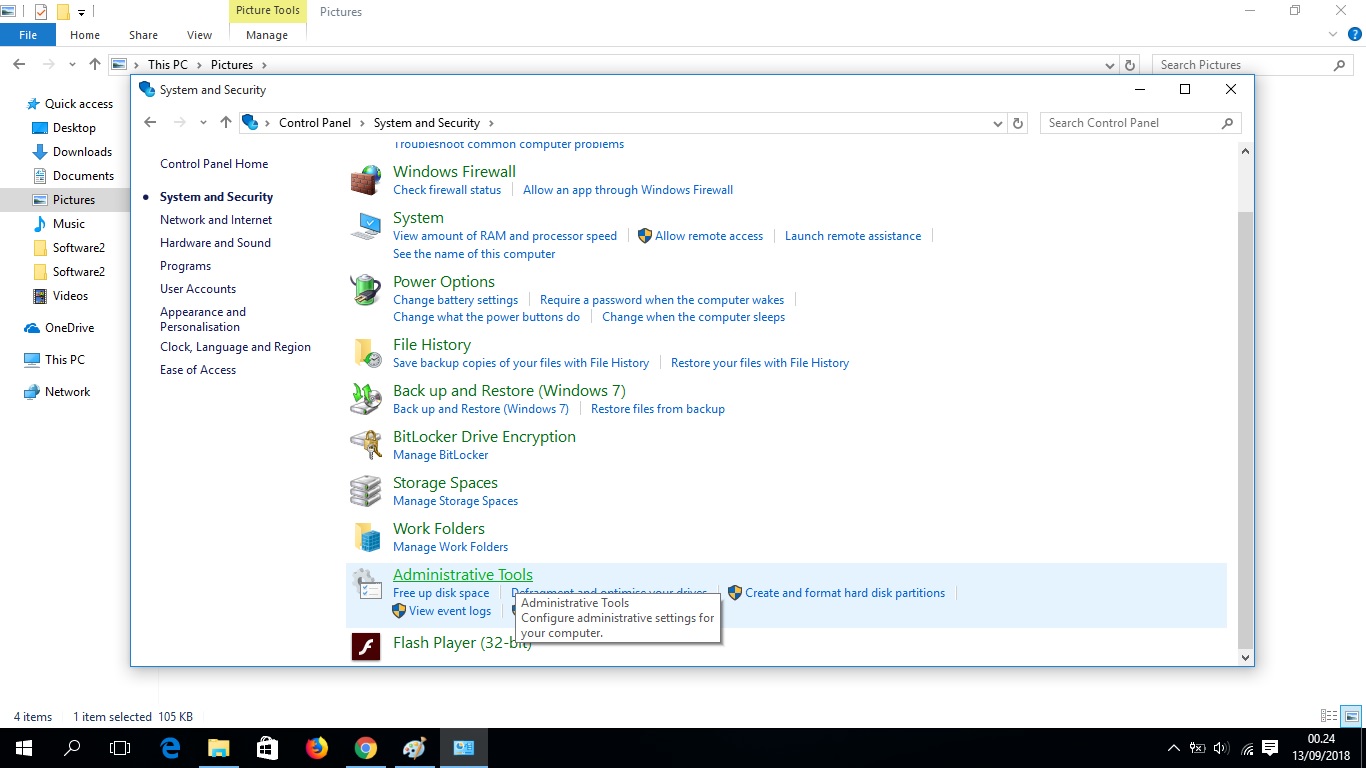Open Control Panel address history dropdown
Image resolution: width=1366 pixels, height=768 pixels.
coord(998,123)
